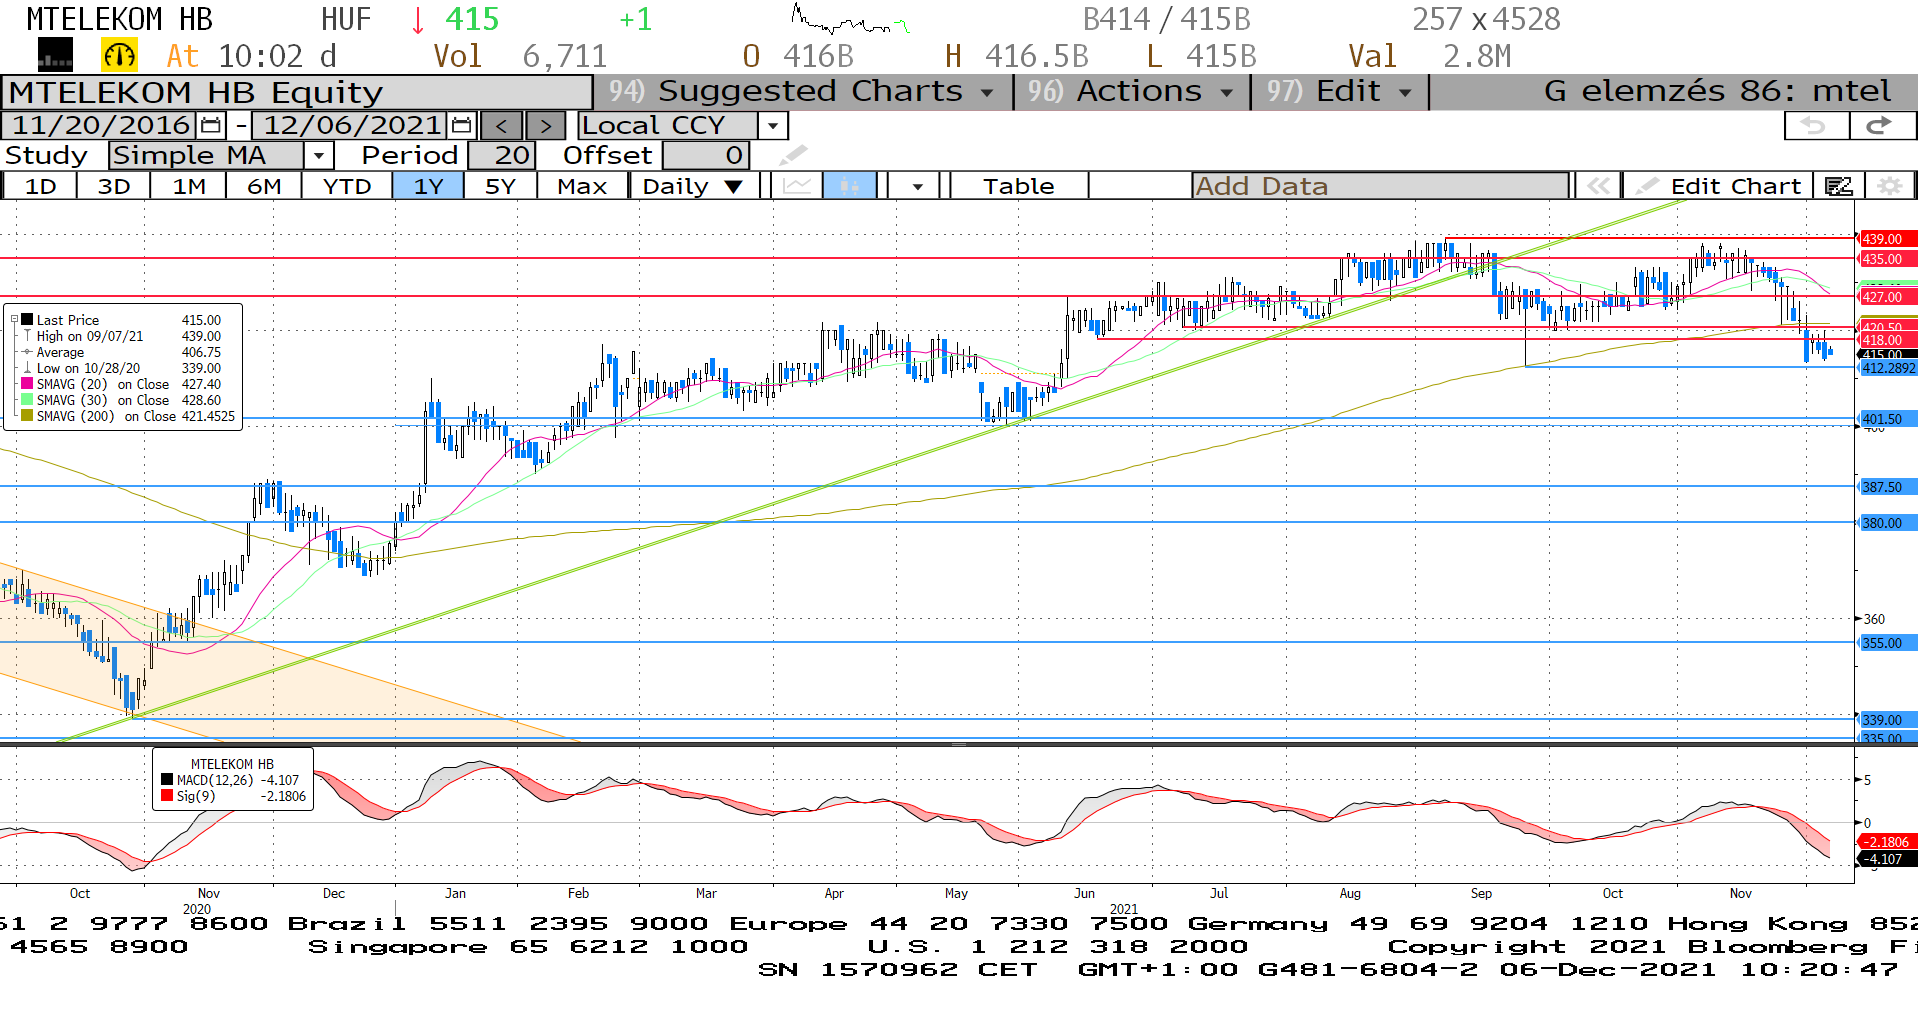Viewport: 1918px width, 1025px height.
Task: Click SMAVG (30) green legend swatch
Action: 28,400
